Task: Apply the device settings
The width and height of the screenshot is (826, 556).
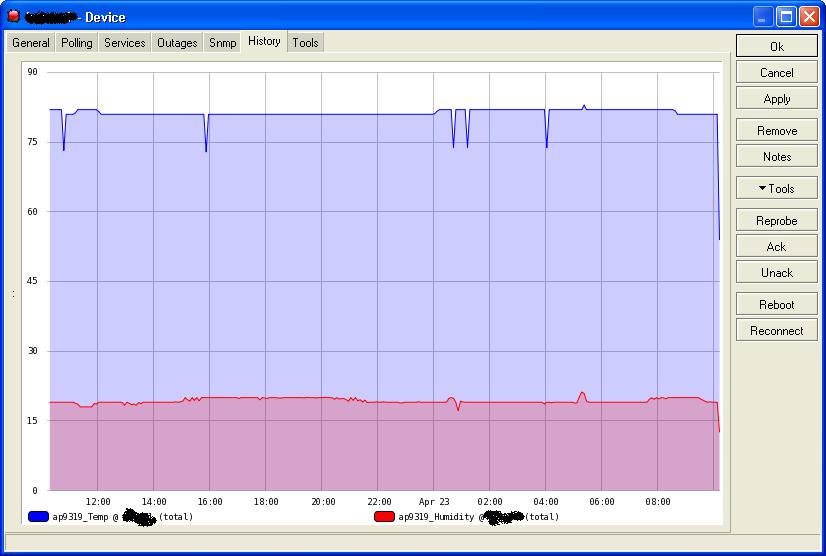Action: point(776,99)
